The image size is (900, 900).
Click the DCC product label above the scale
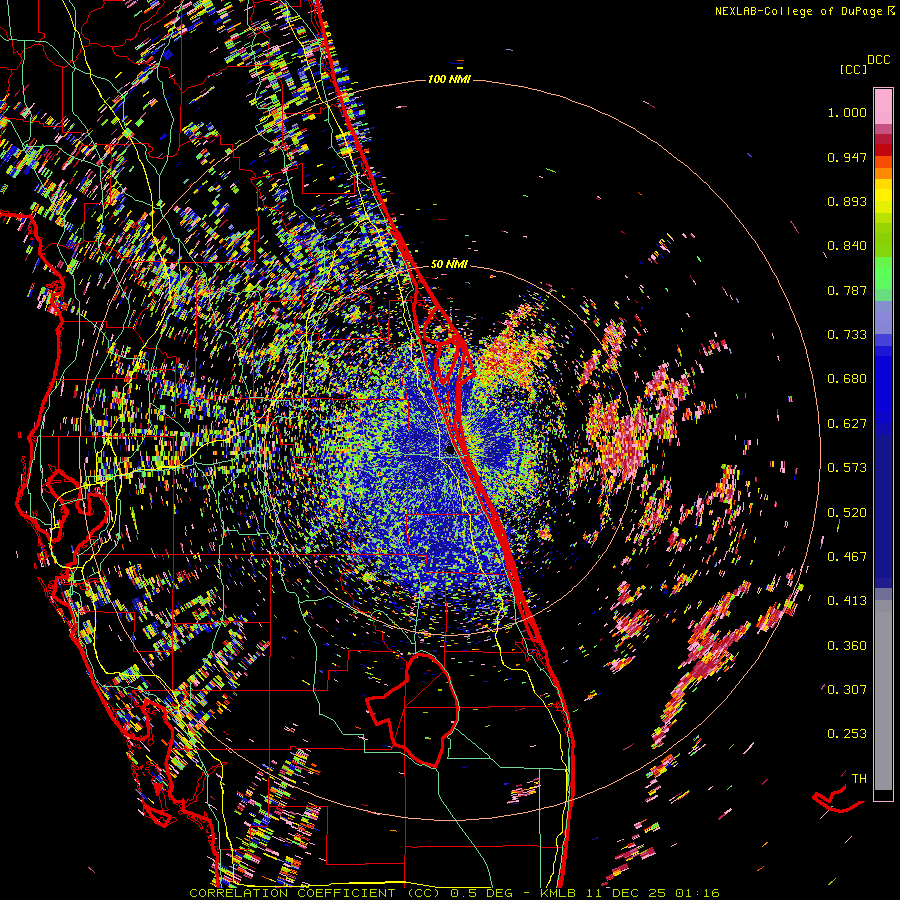(x=878, y=60)
